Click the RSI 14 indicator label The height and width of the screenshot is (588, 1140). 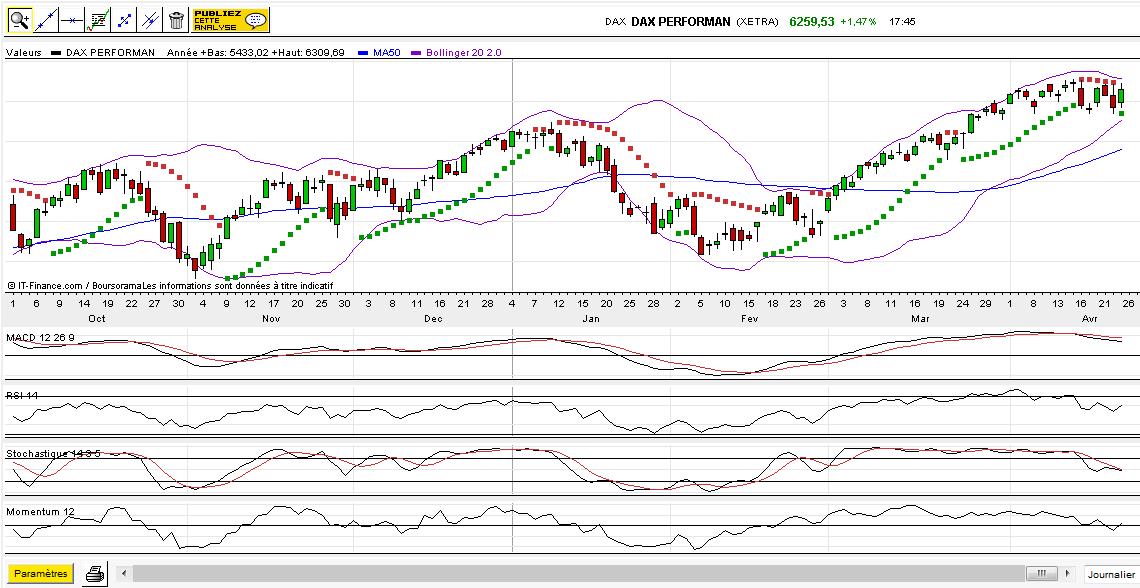(22, 395)
